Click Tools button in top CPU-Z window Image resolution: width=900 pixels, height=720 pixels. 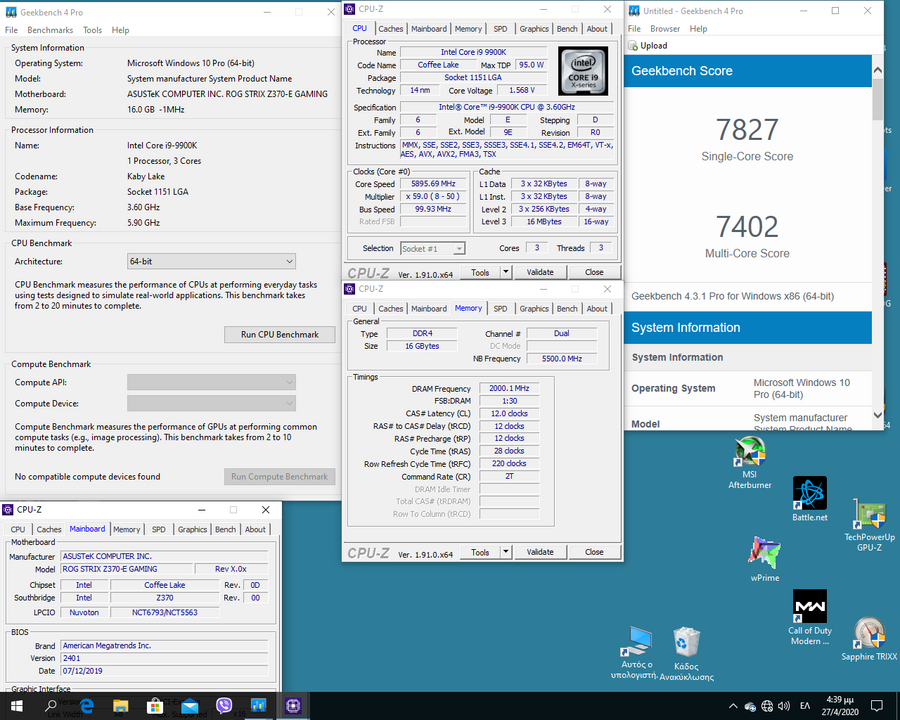(x=480, y=272)
